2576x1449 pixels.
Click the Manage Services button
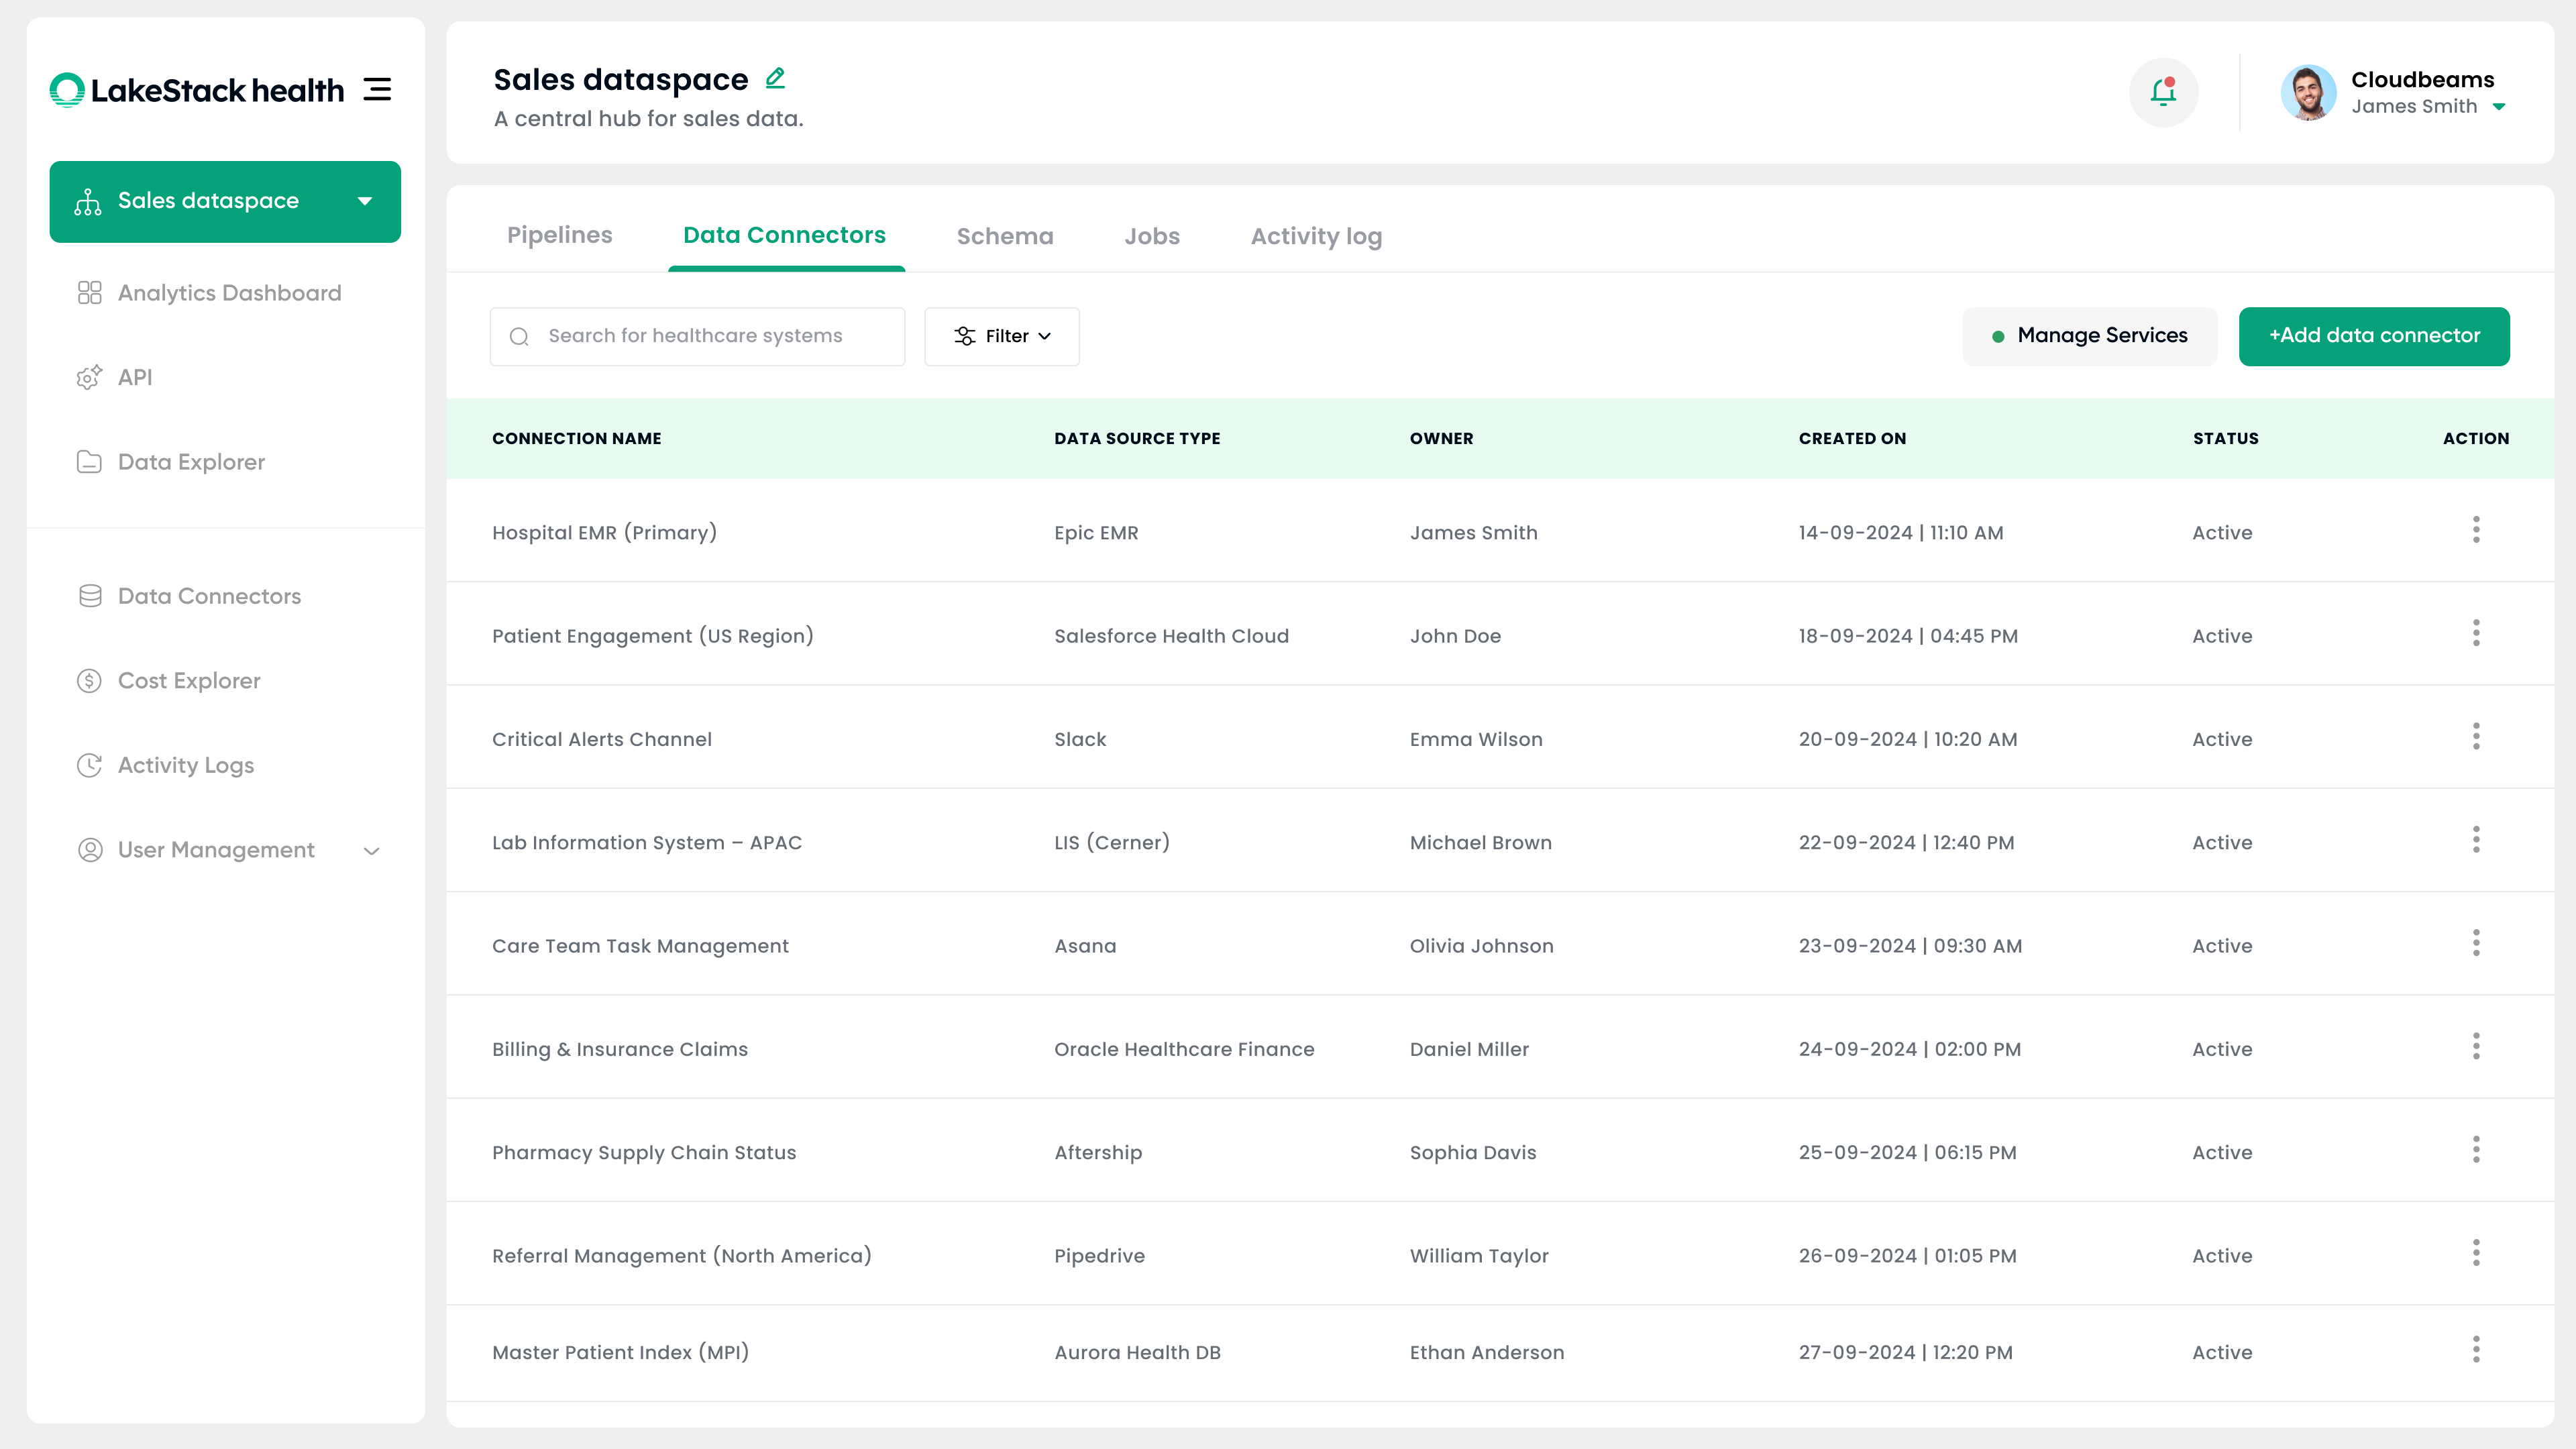pos(2089,336)
